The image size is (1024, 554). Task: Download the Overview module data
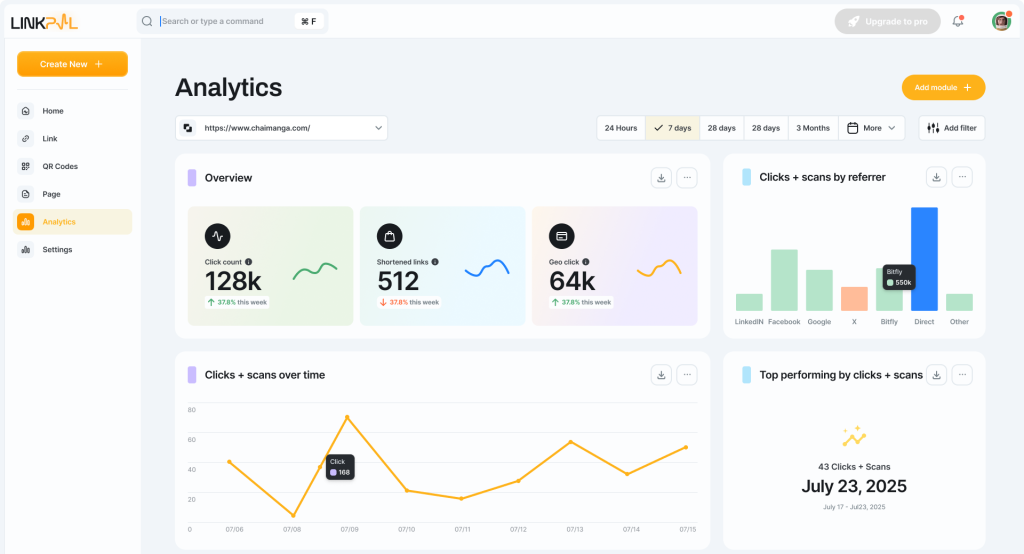tap(661, 178)
